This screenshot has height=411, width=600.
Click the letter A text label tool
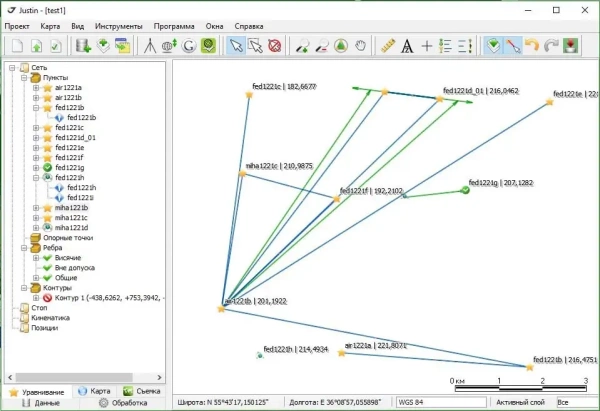coord(407,46)
